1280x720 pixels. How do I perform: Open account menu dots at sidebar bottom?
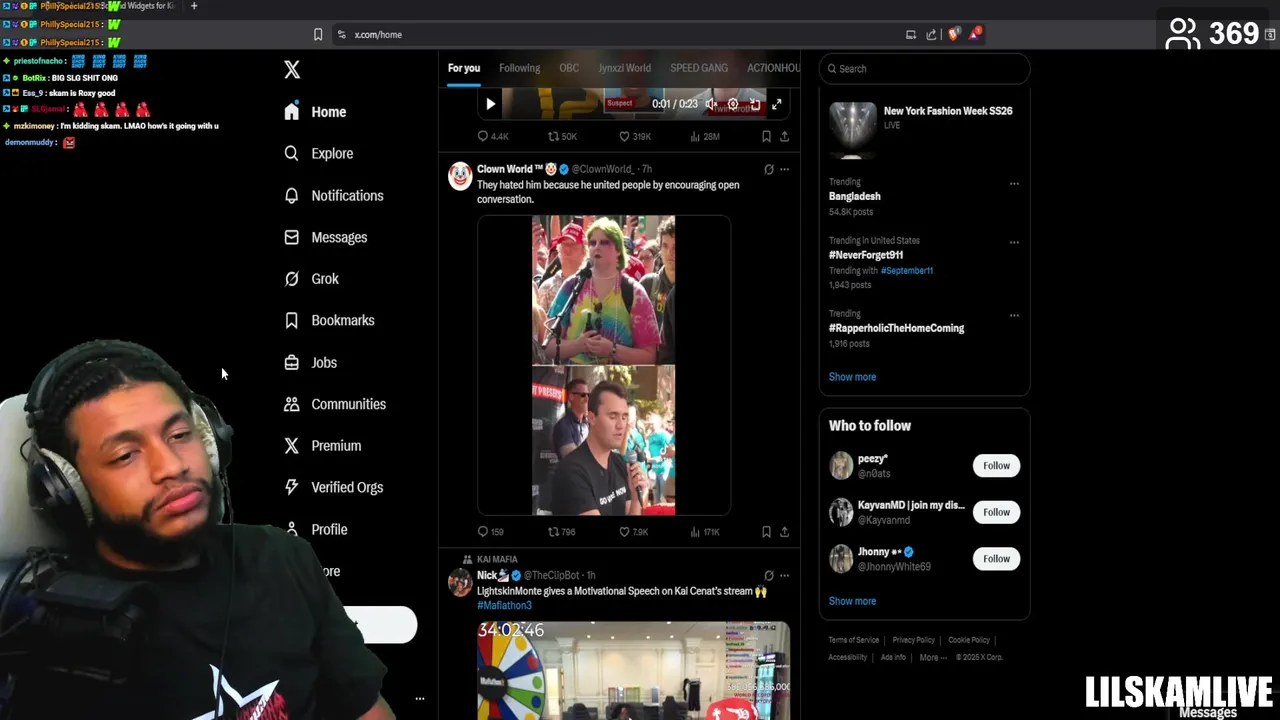[x=420, y=699]
